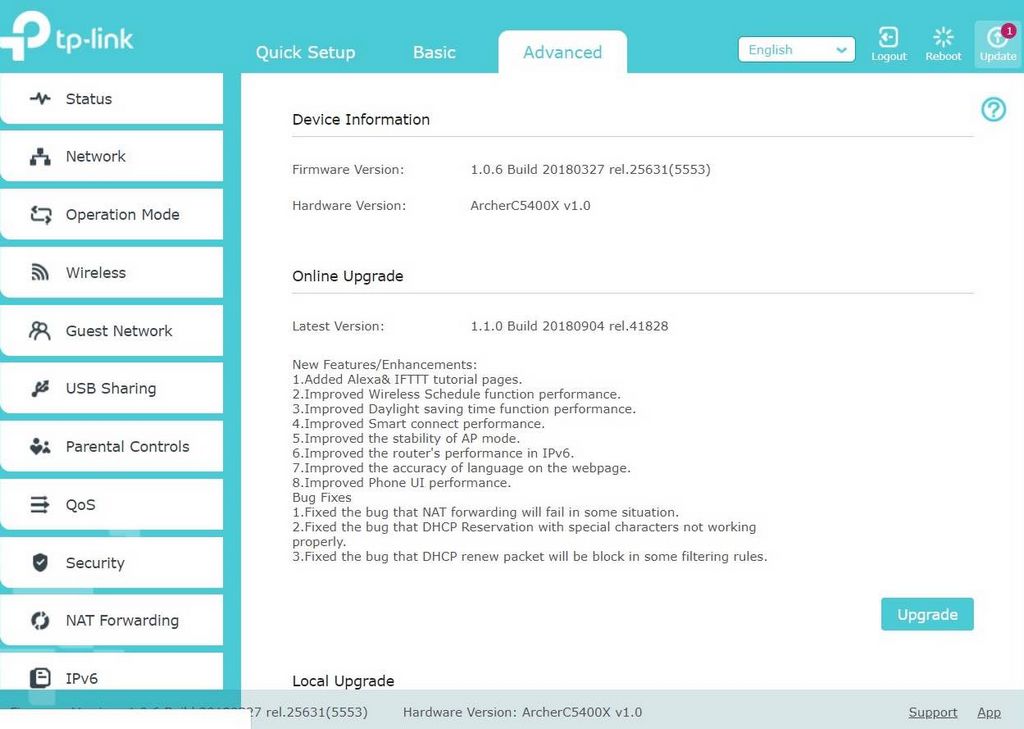
Task: Open the Update notification icon
Action: [x=998, y=43]
